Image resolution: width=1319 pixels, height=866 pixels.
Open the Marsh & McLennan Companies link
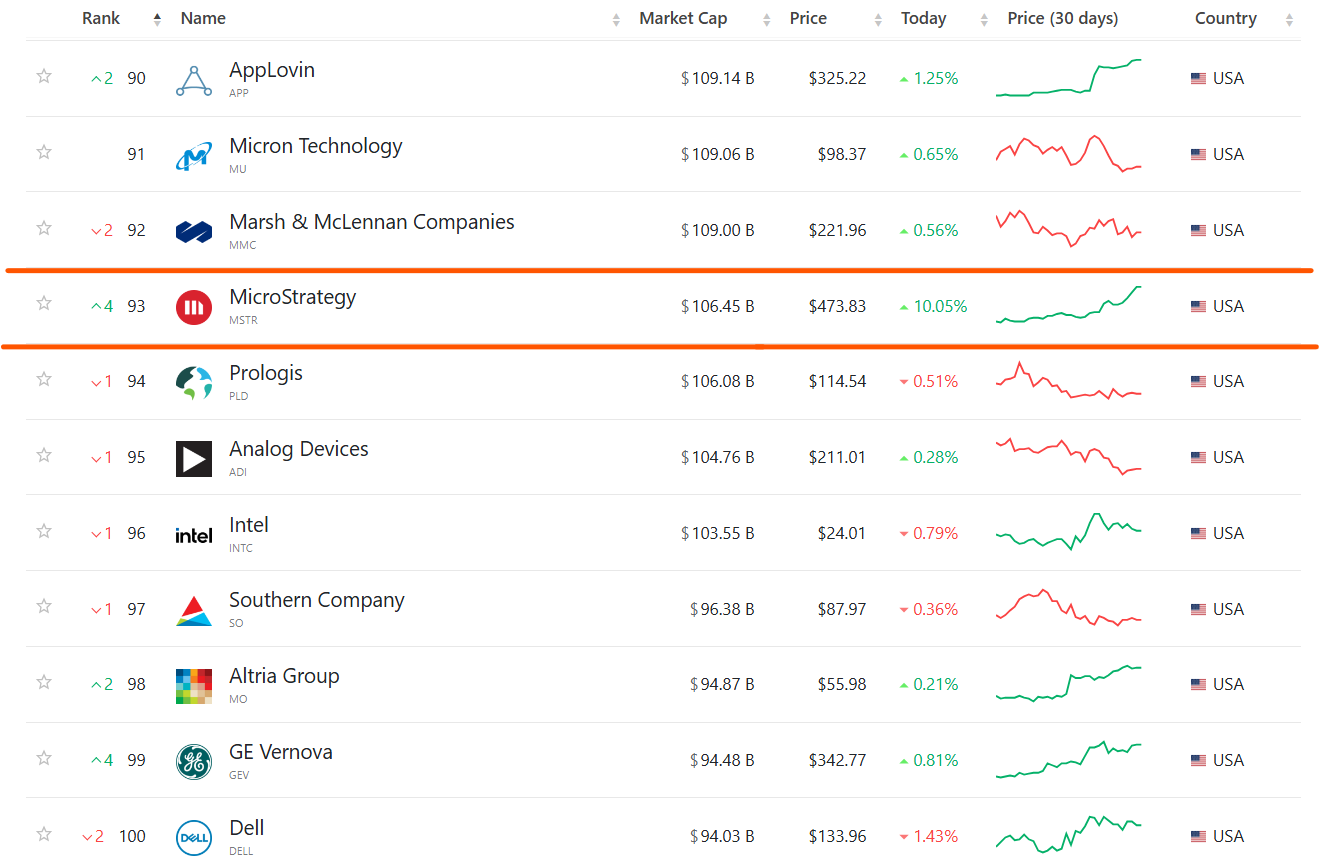(371, 222)
